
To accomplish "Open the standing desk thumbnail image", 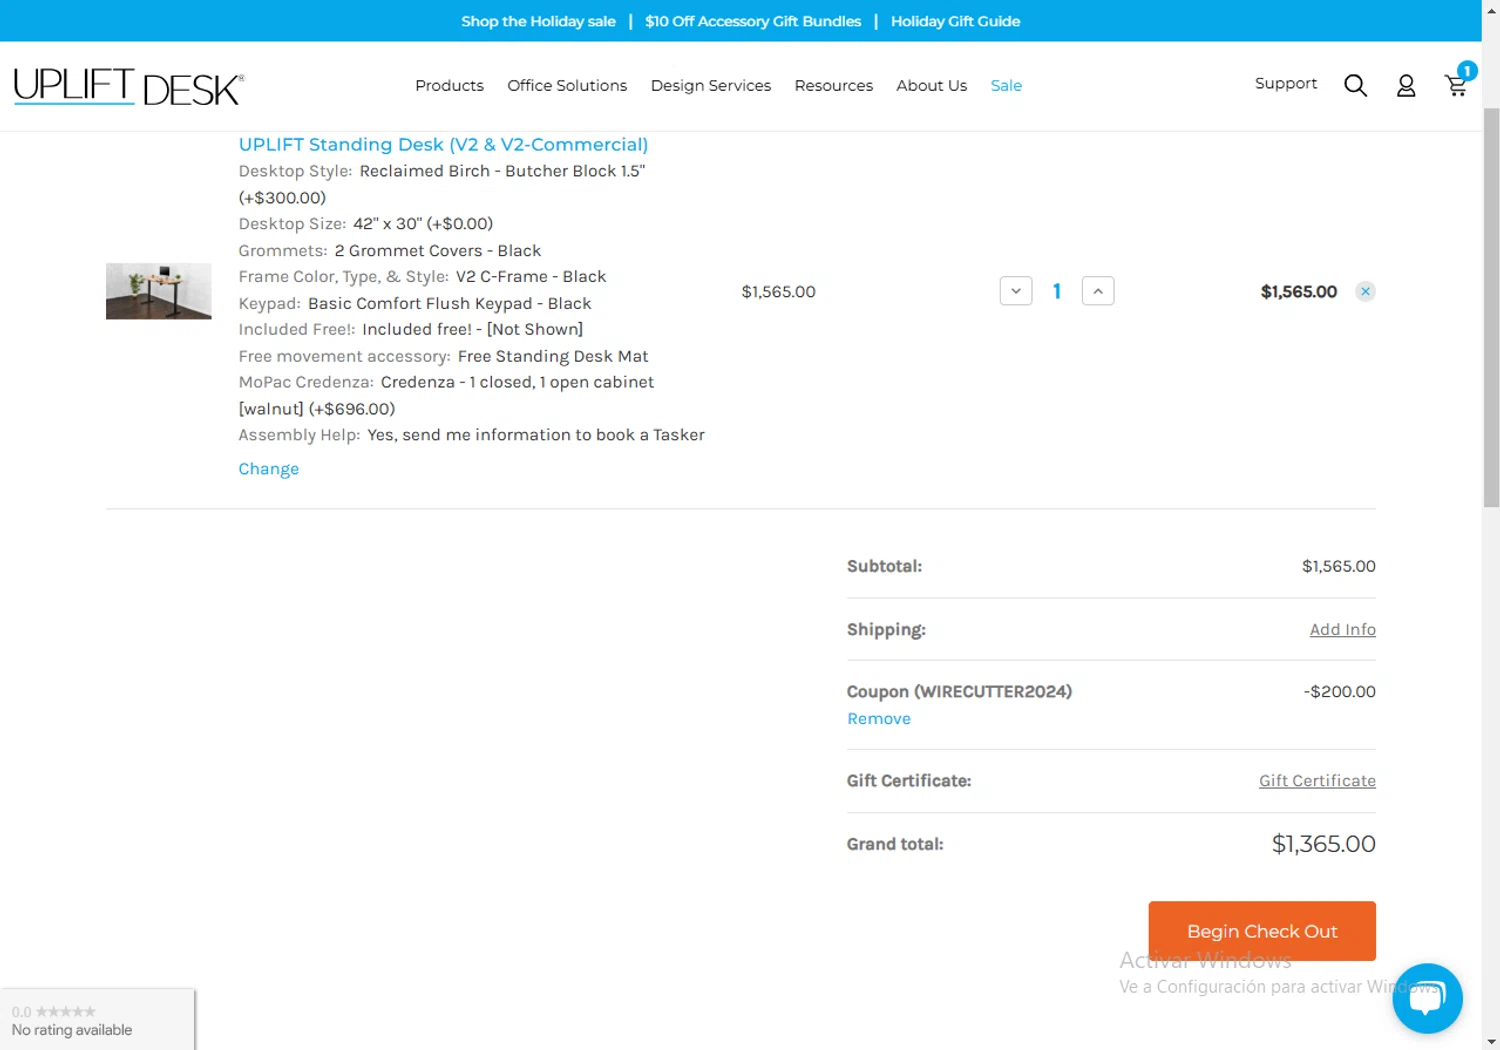I will click(159, 291).
